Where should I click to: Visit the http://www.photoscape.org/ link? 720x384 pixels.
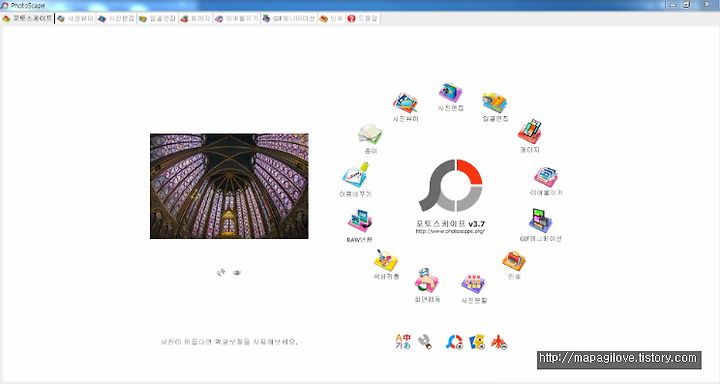tap(450, 232)
